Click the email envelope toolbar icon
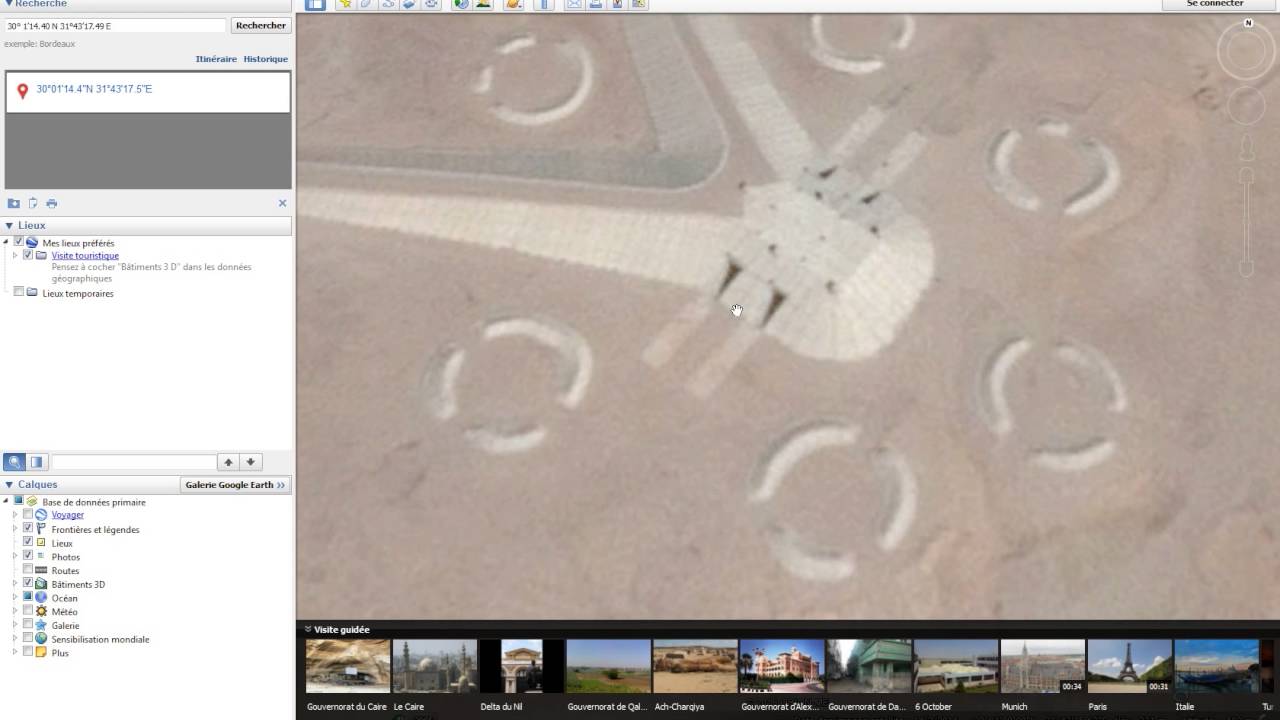Screen dimensions: 1280x720 coord(574,4)
